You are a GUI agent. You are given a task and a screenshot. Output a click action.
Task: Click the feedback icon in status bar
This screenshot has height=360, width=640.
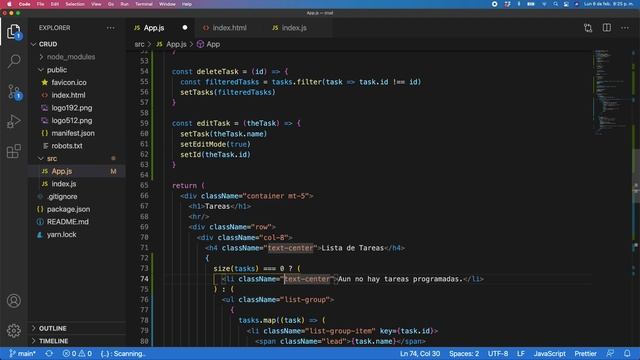click(x=610, y=353)
